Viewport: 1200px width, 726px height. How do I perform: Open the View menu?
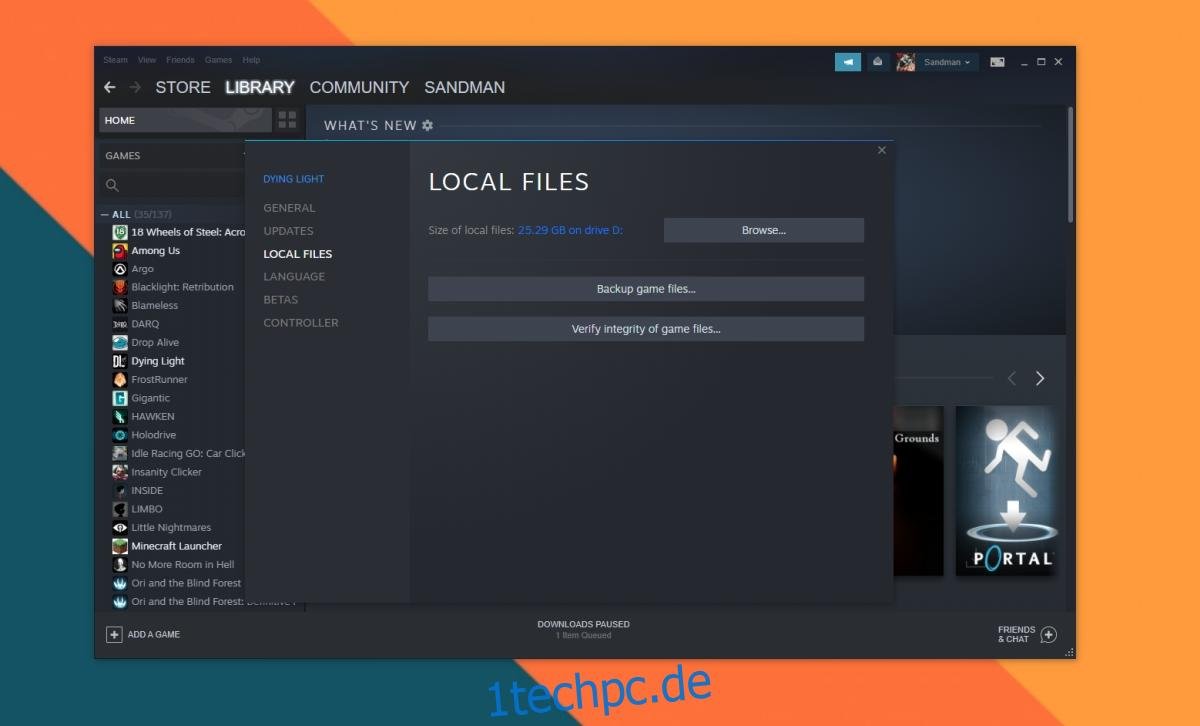click(x=147, y=60)
